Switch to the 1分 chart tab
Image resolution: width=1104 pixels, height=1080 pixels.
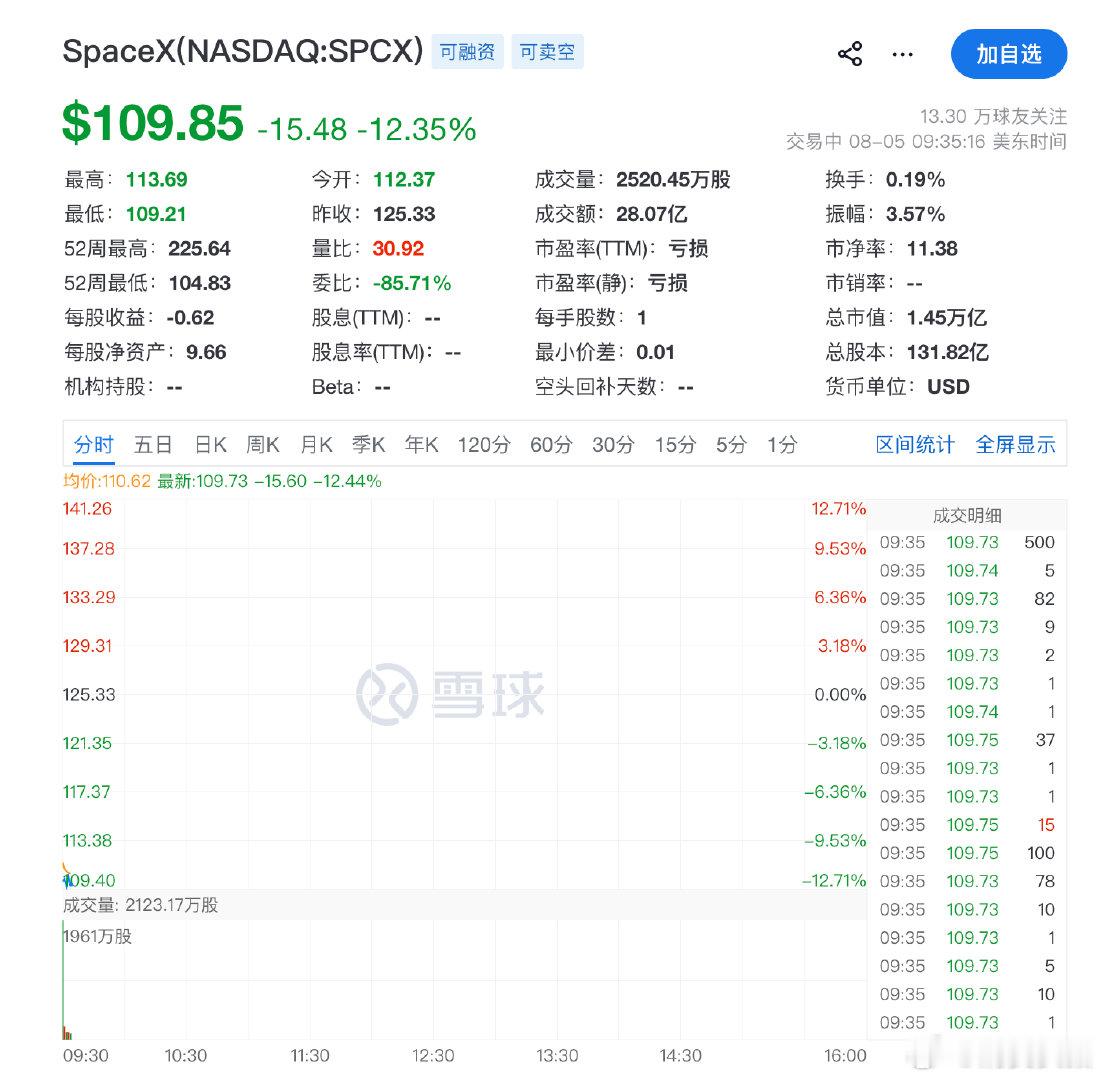tap(782, 445)
